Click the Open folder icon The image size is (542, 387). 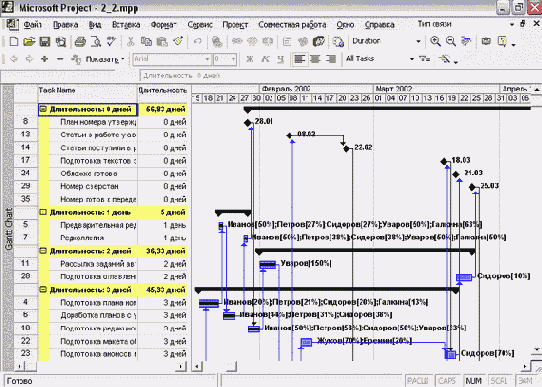pyautogui.click(x=29, y=42)
